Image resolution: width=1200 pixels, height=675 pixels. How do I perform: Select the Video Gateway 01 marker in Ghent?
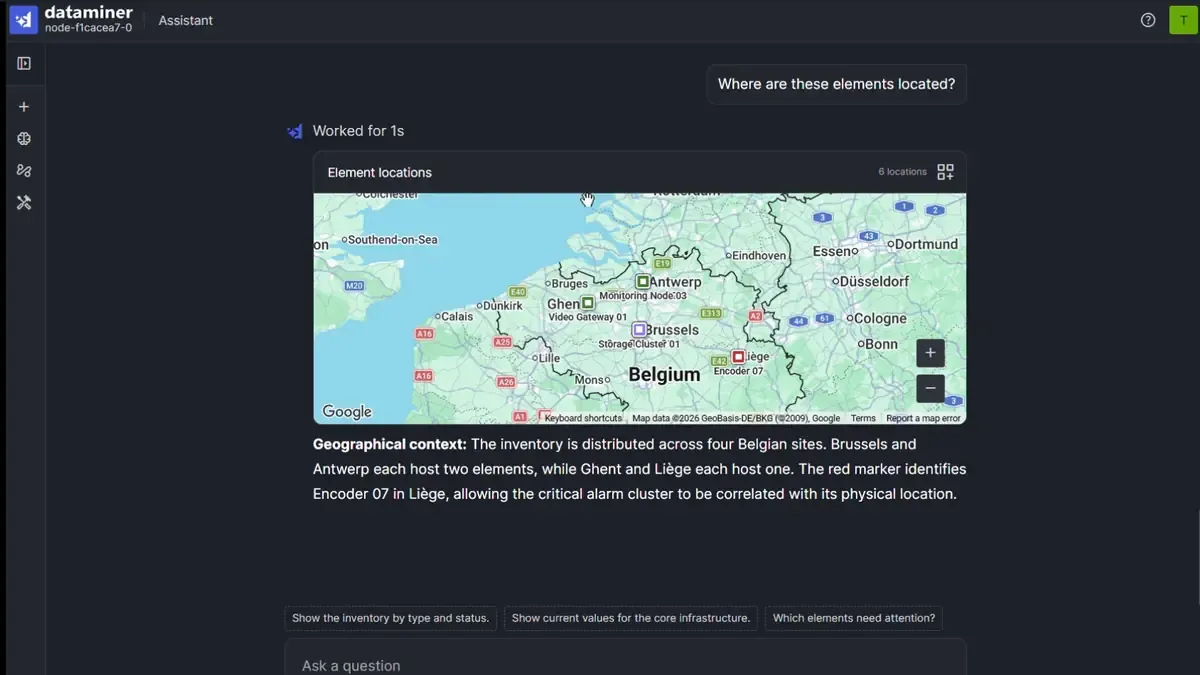point(588,302)
